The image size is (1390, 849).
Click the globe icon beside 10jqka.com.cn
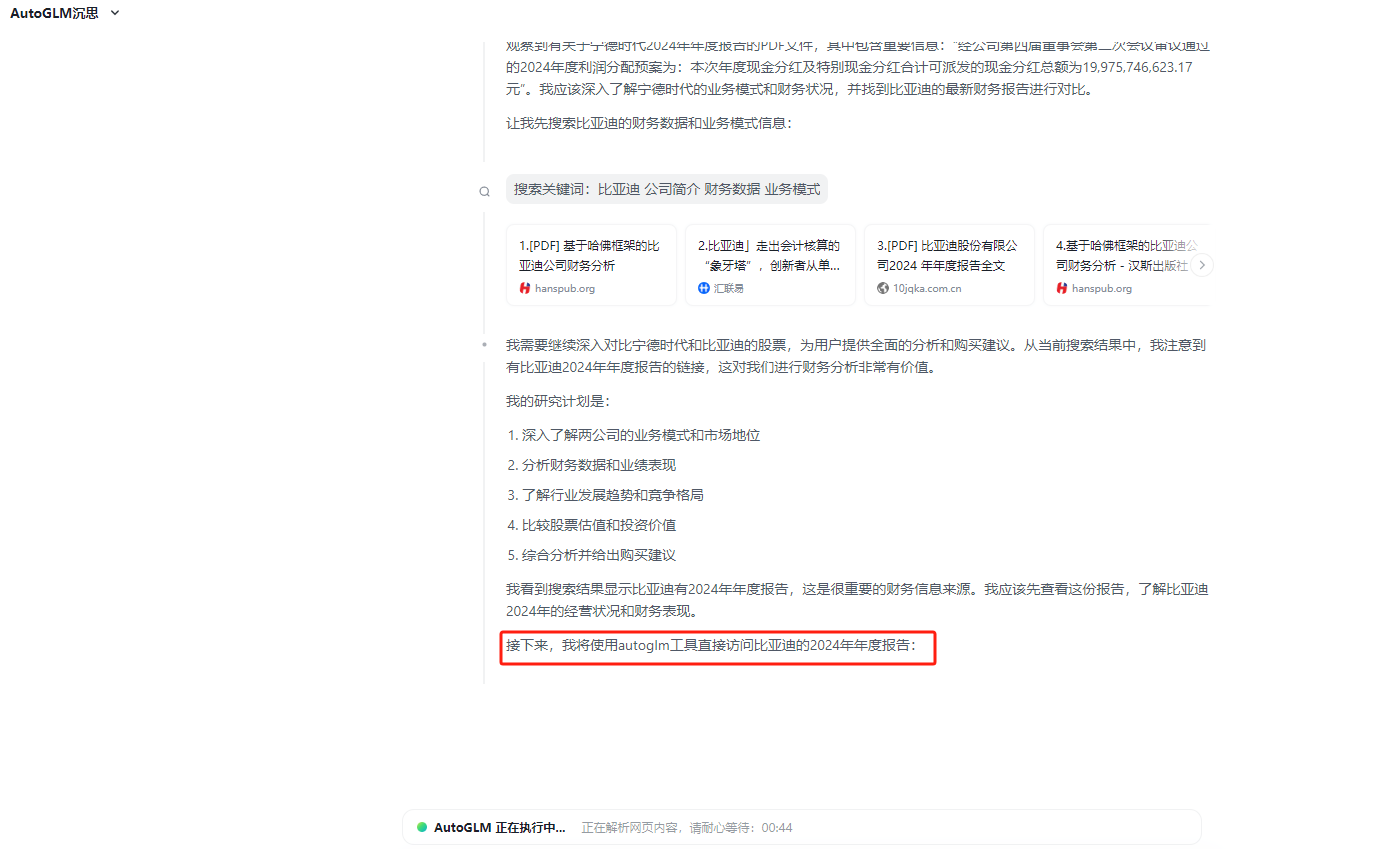point(883,288)
